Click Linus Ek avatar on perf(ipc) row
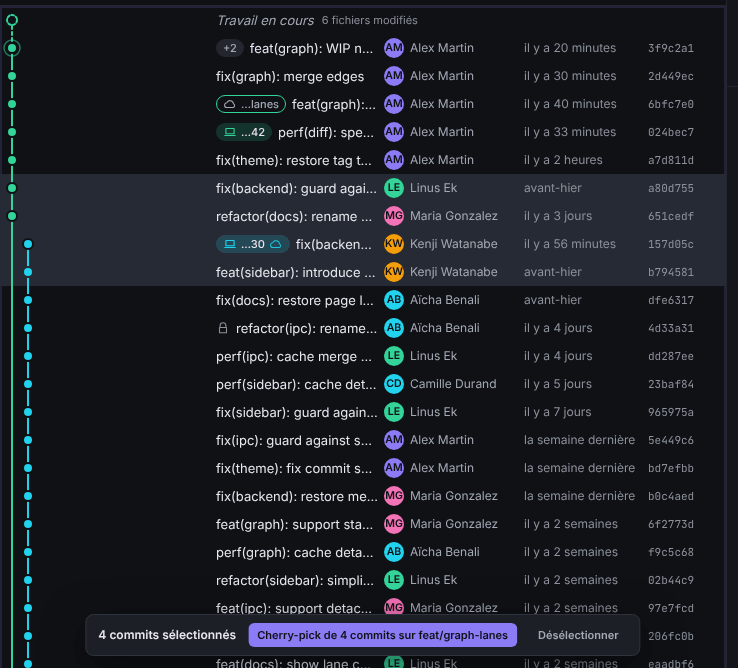738x668 pixels. click(x=394, y=356)
